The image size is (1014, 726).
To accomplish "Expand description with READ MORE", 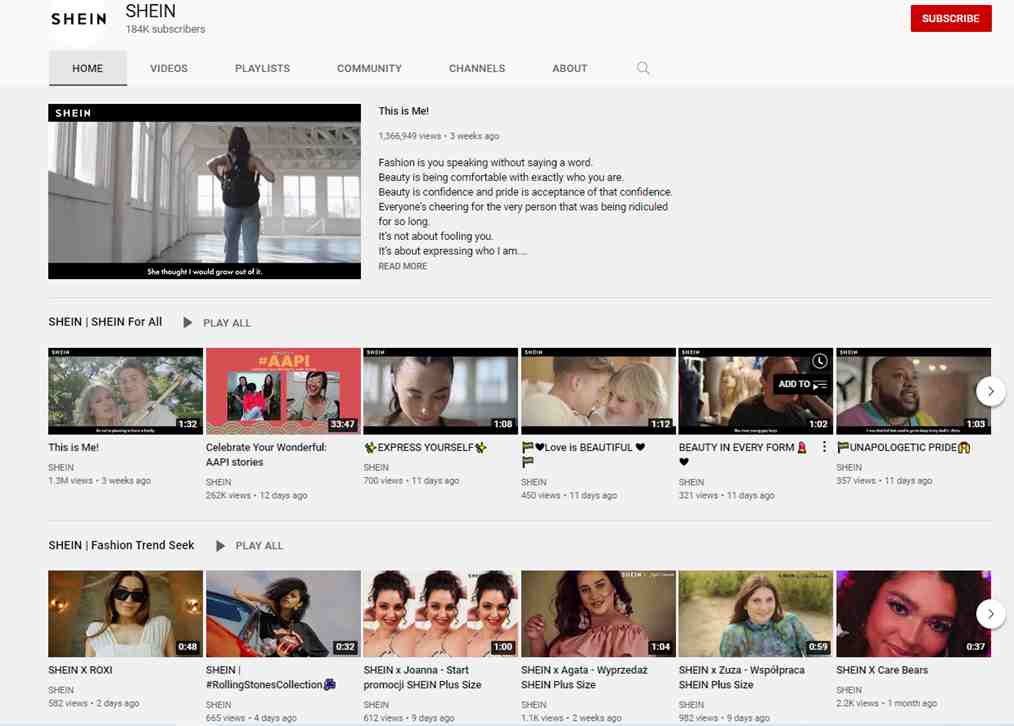I will coord(402,266).
